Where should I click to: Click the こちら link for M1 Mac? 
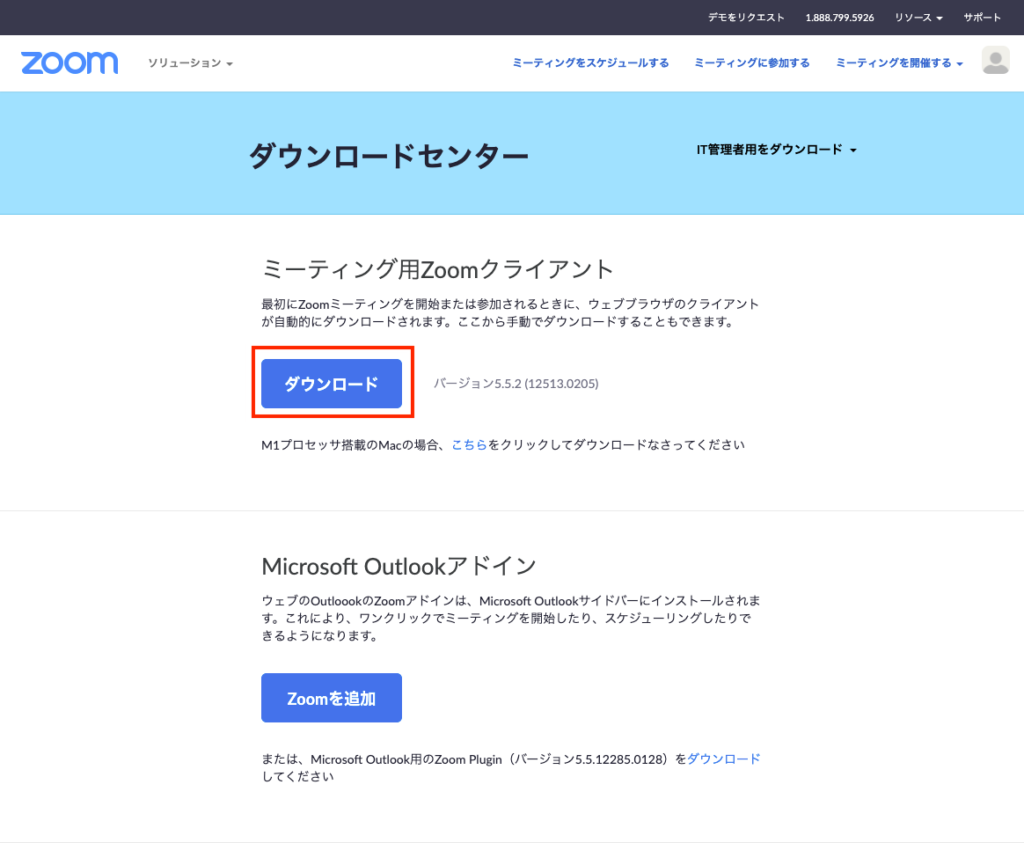(x=469, y=444)
